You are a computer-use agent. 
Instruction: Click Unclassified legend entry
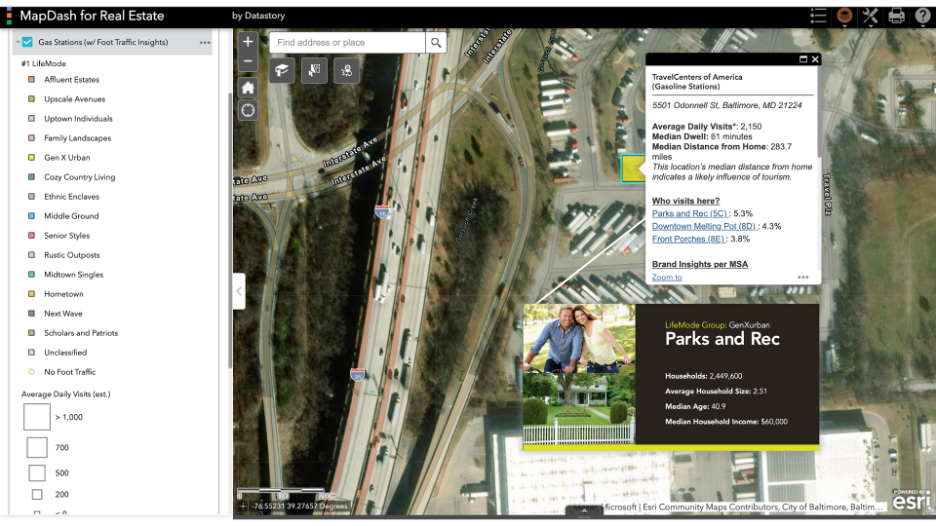click(x=66, y=352)
